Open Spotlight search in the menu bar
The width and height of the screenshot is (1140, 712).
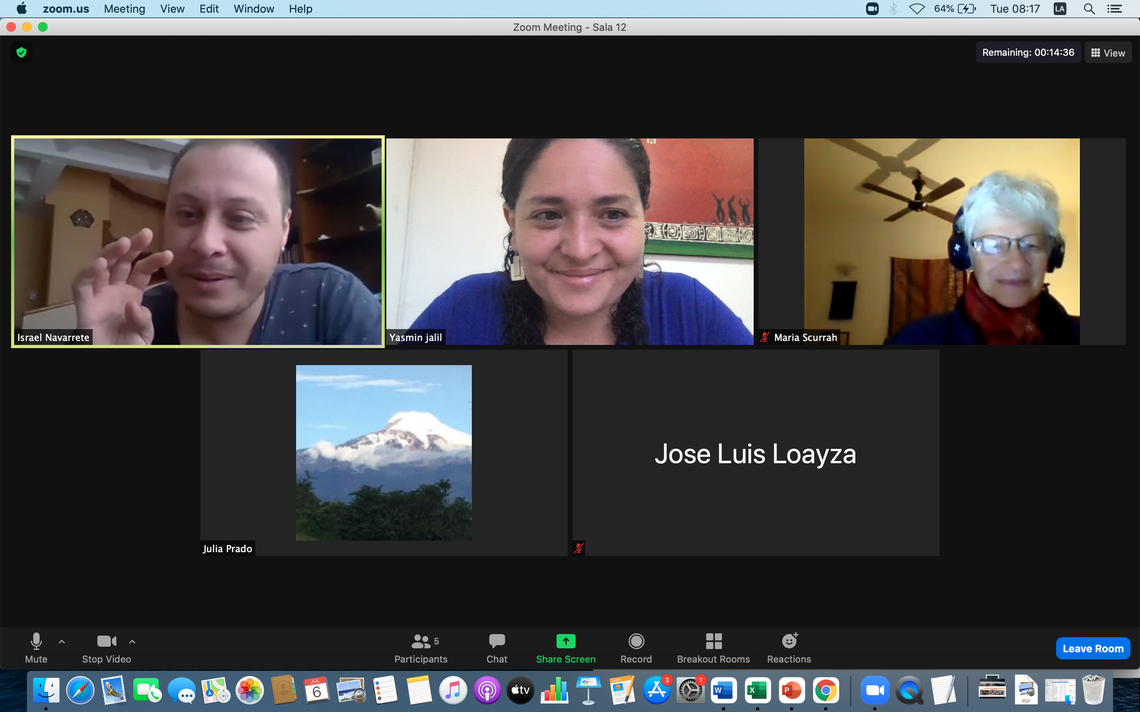click(1089, 9)
